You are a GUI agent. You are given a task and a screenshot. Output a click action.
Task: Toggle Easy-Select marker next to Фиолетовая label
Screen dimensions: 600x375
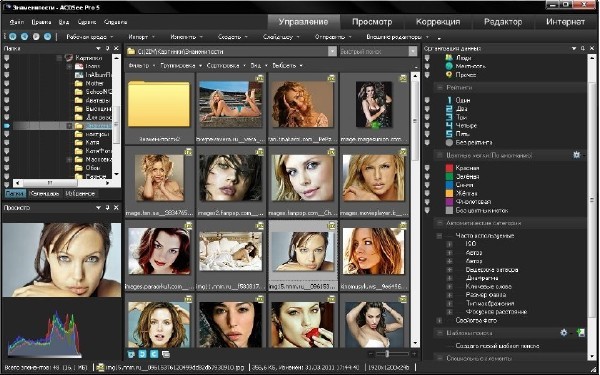click(427, 202)
